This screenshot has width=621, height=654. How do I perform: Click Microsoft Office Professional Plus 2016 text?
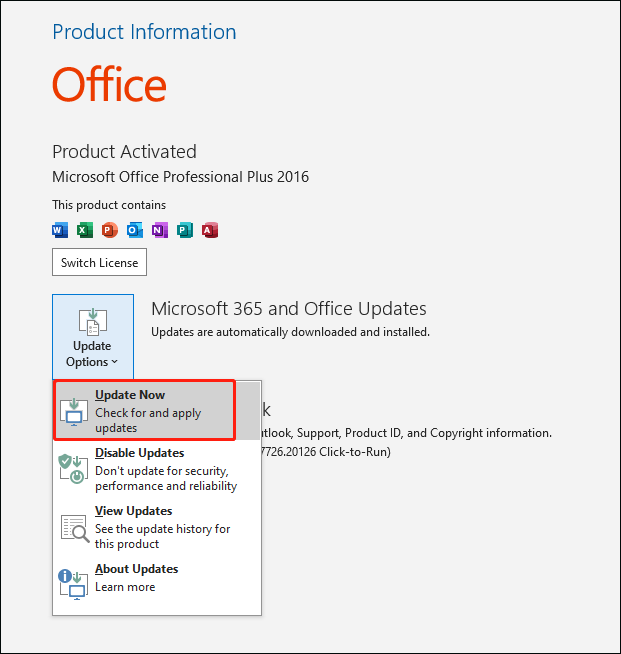click(x=181, y=177)
